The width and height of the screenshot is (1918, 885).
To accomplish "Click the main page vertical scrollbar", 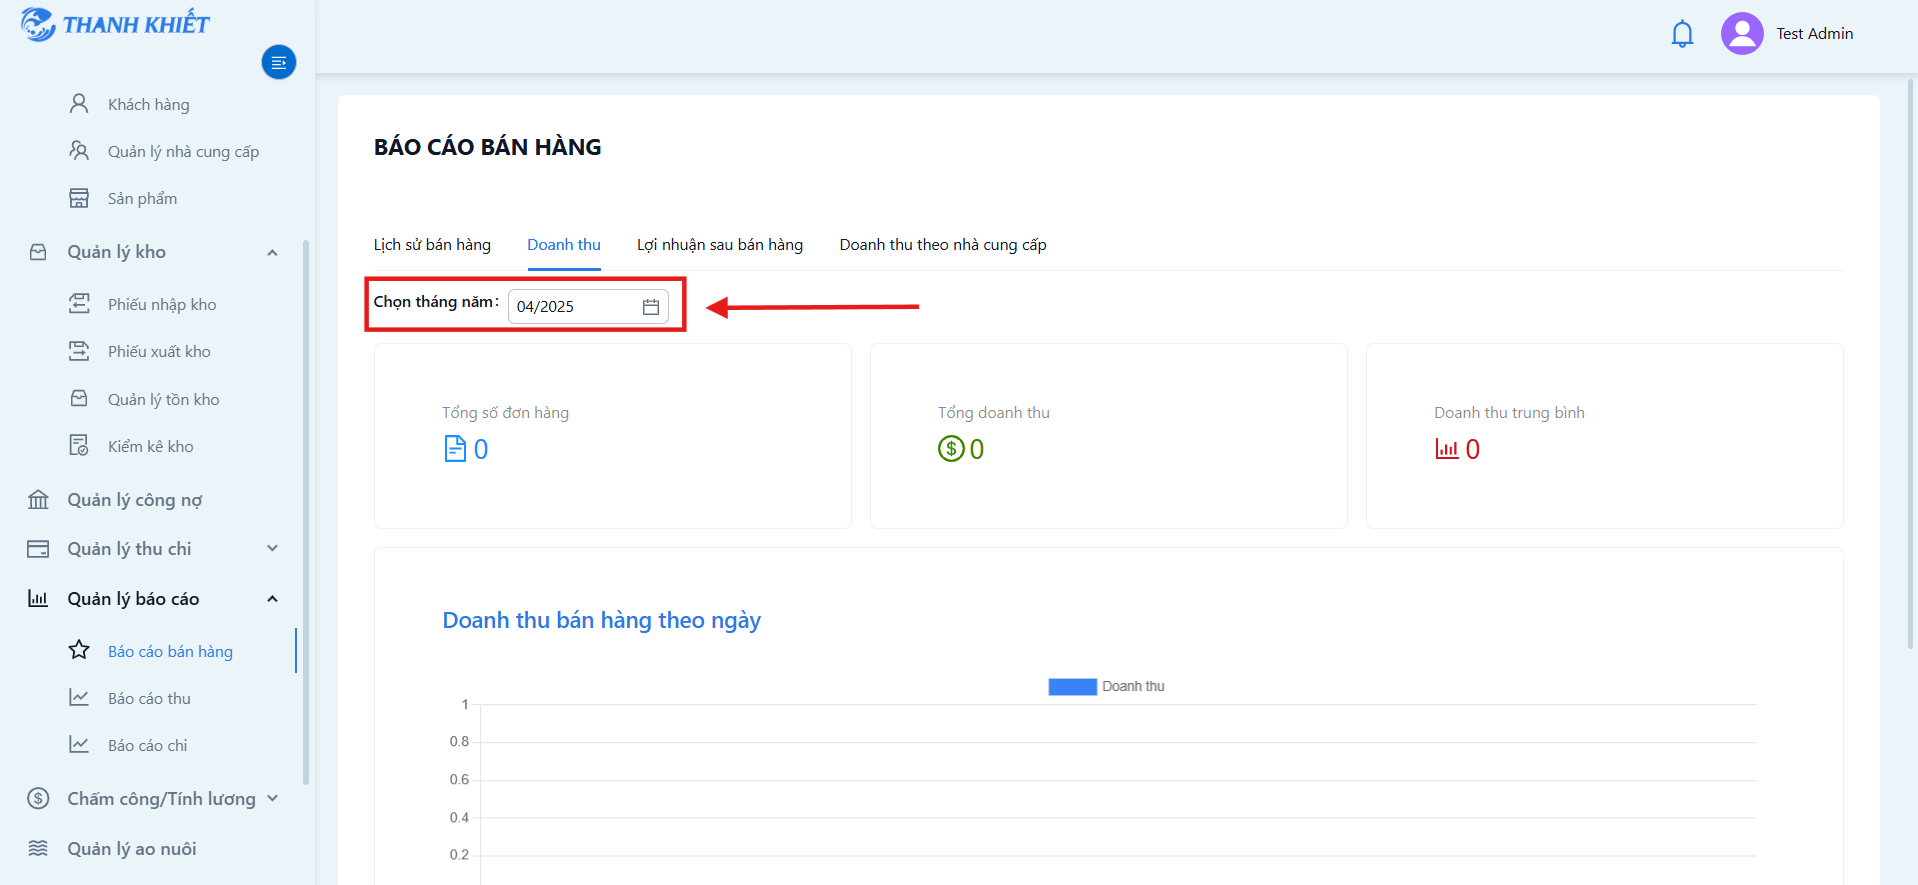I will coord(1910,363).
